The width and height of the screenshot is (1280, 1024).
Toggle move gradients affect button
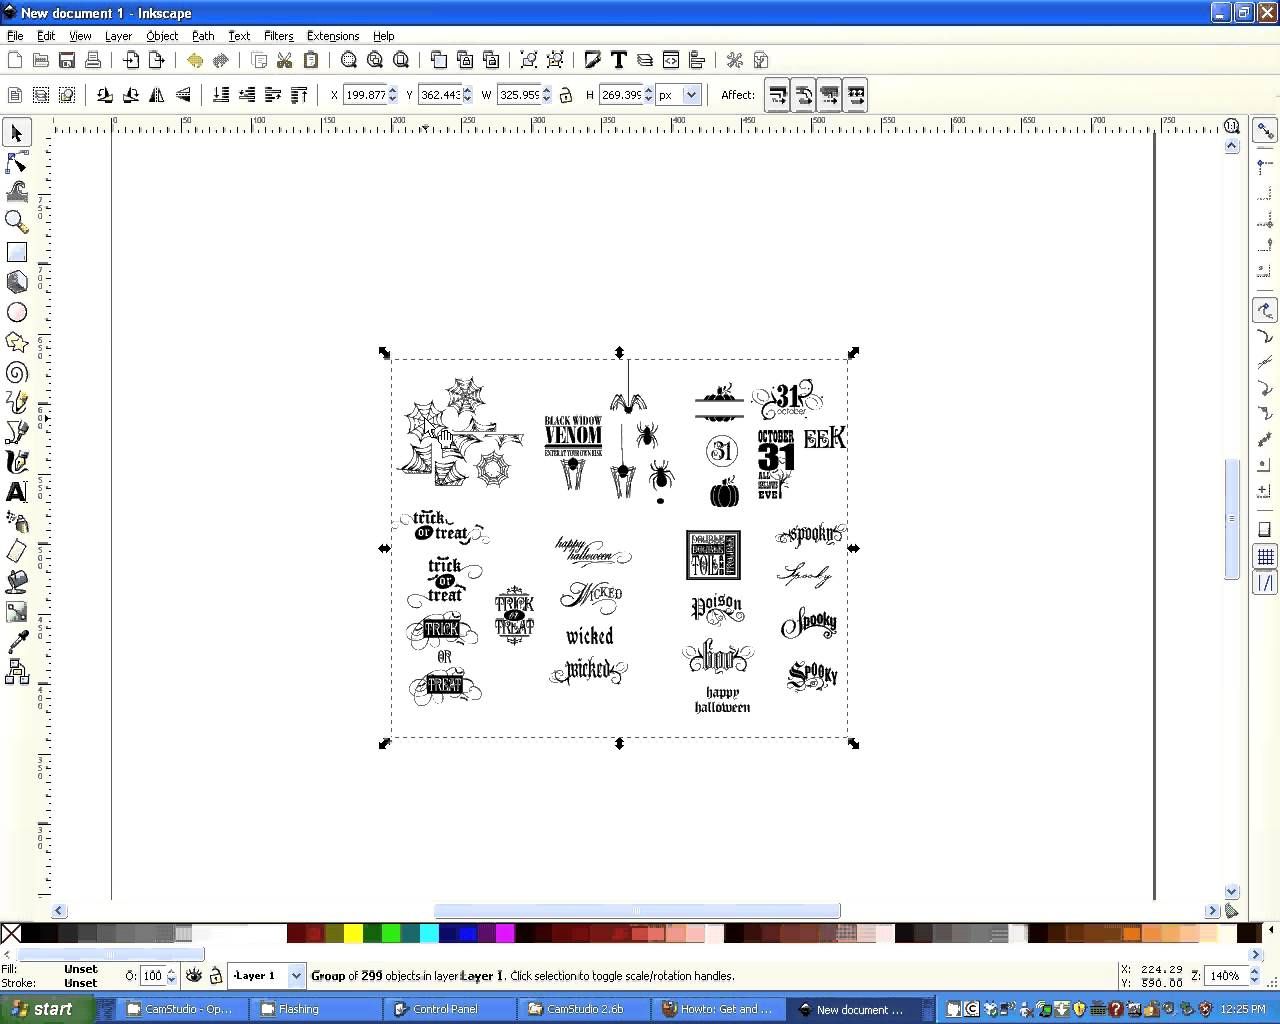pyautogui.click(x=829, y=95)
